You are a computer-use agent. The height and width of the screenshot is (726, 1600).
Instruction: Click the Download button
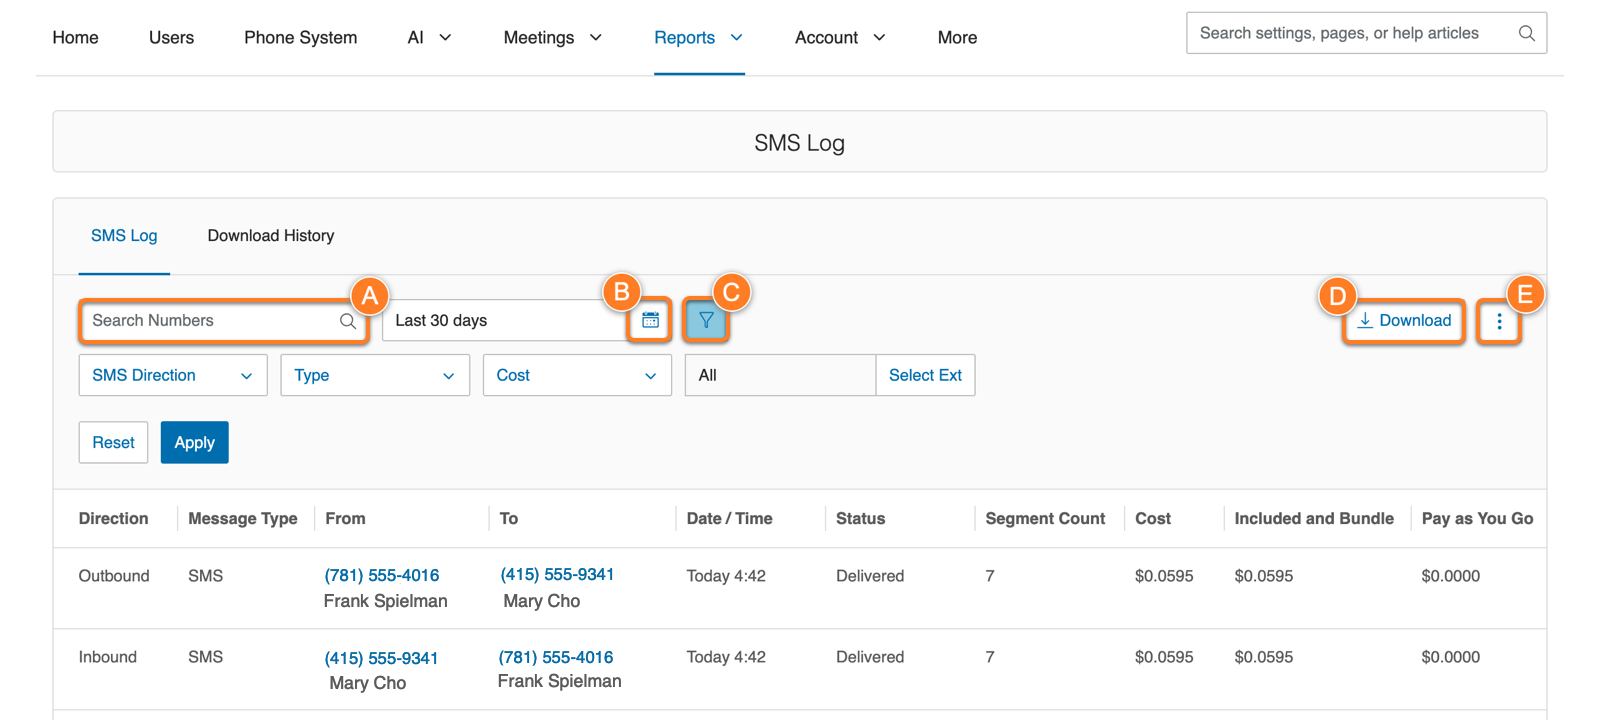coord(1404,321)
